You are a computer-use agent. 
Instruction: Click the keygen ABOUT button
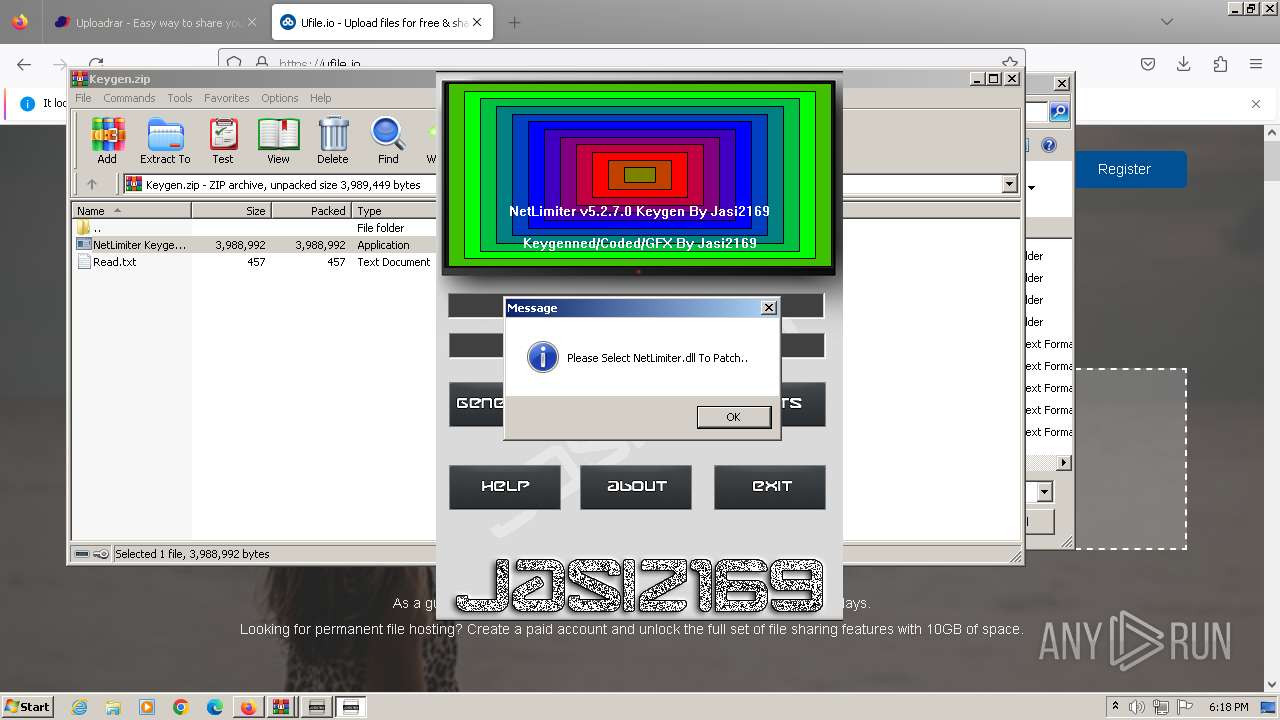[x=636, y=487]
